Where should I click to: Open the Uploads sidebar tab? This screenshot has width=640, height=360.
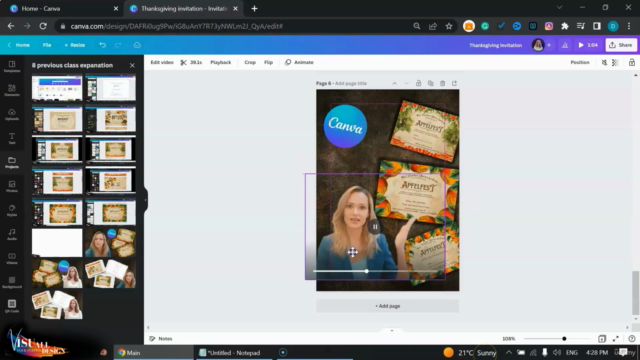(12, 115)
